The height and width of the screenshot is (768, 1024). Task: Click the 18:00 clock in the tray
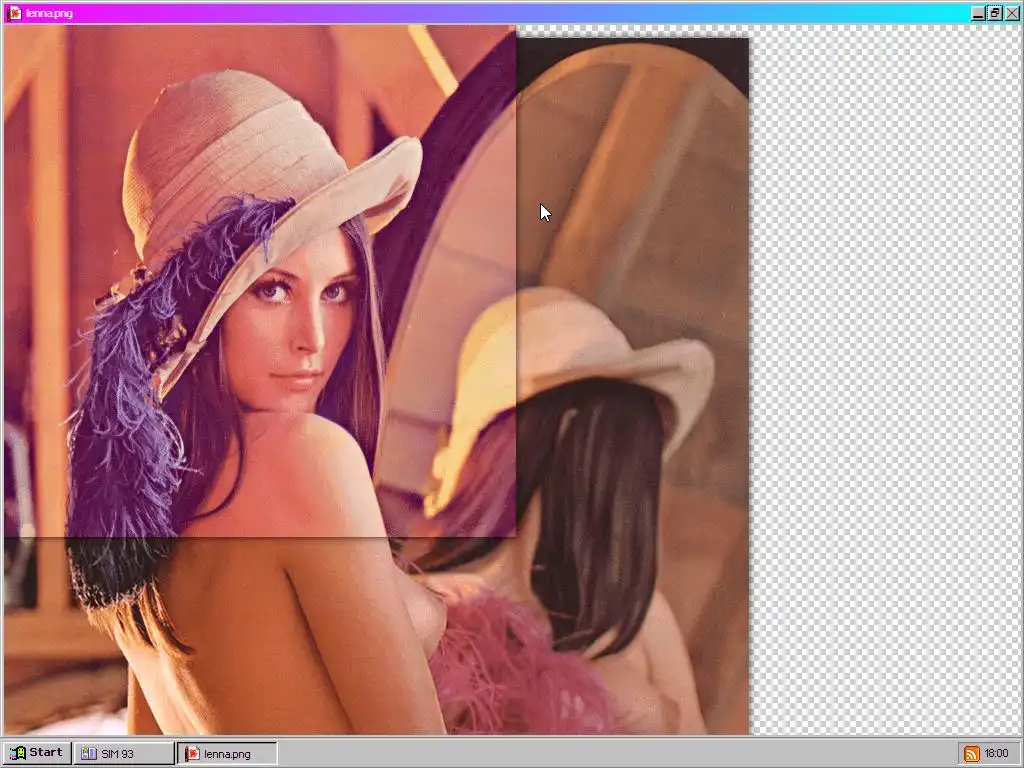[997, 754]
